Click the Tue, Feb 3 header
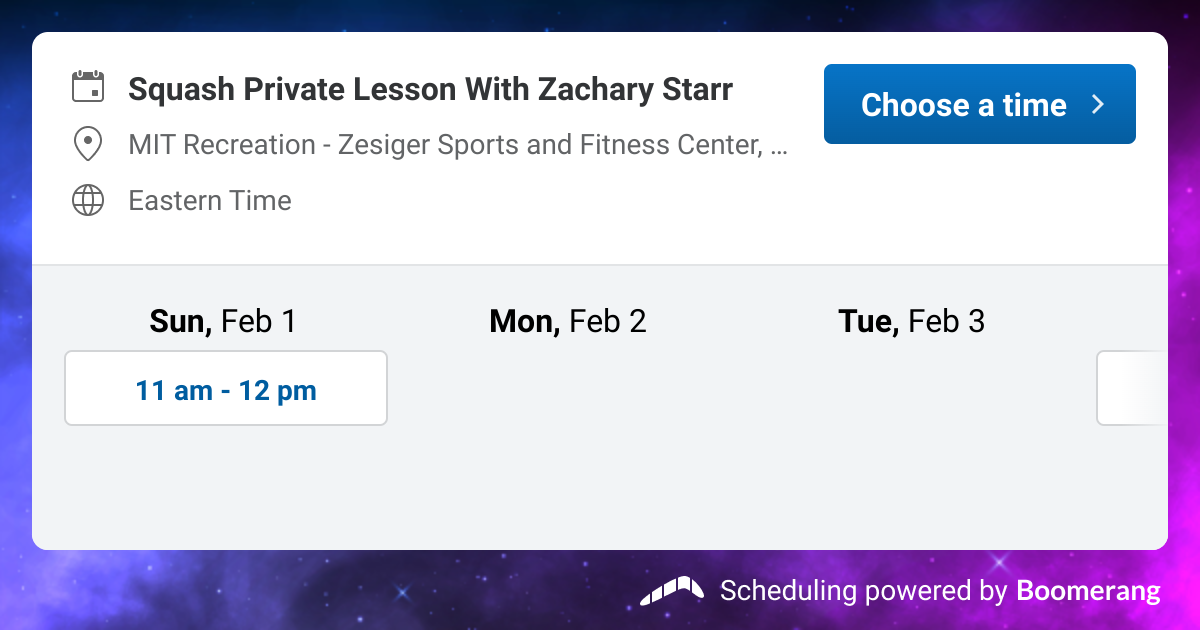 click(911, 321)
